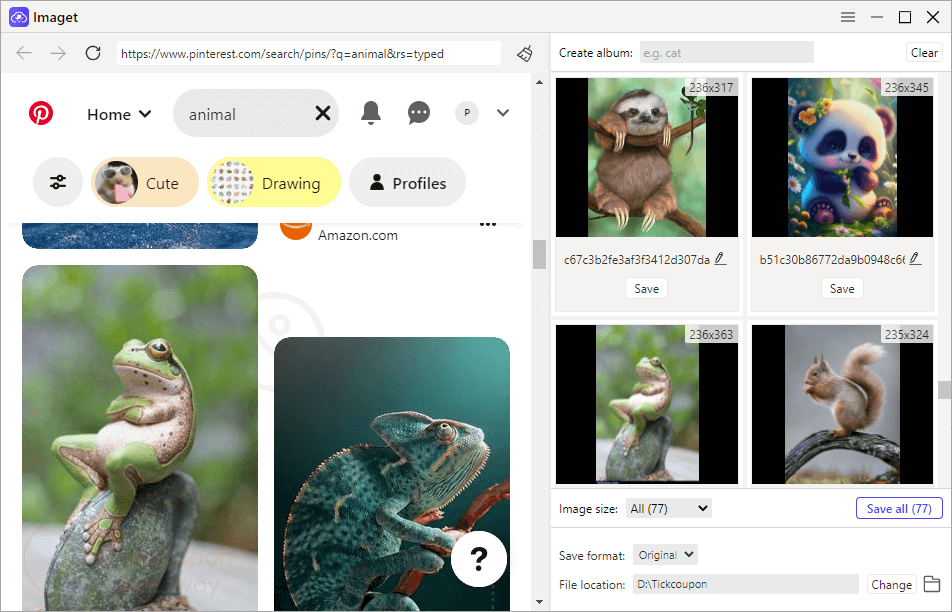Click the image list scrollbar thumb
The image size is (952, 612).
coord(945,390)
